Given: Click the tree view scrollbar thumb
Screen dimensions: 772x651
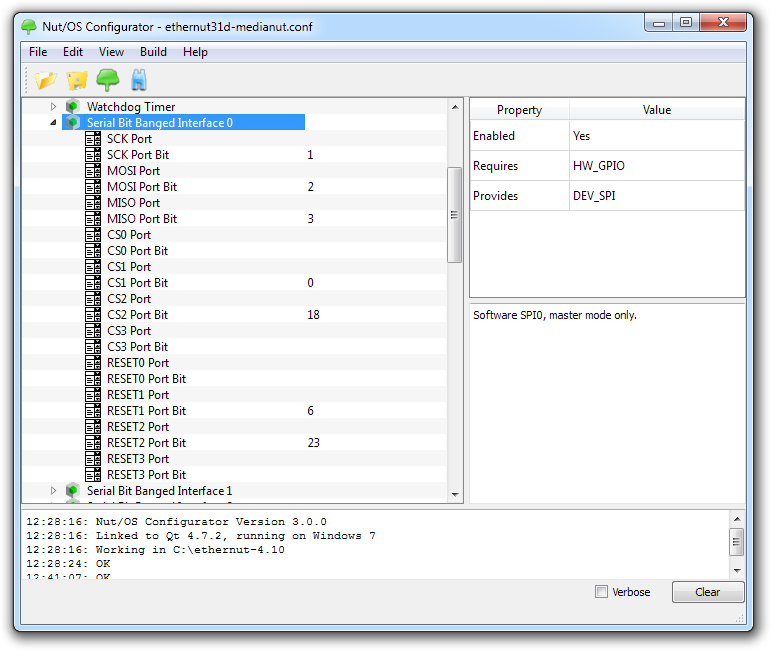Looking at the screenshot, I should click(454, 215).
